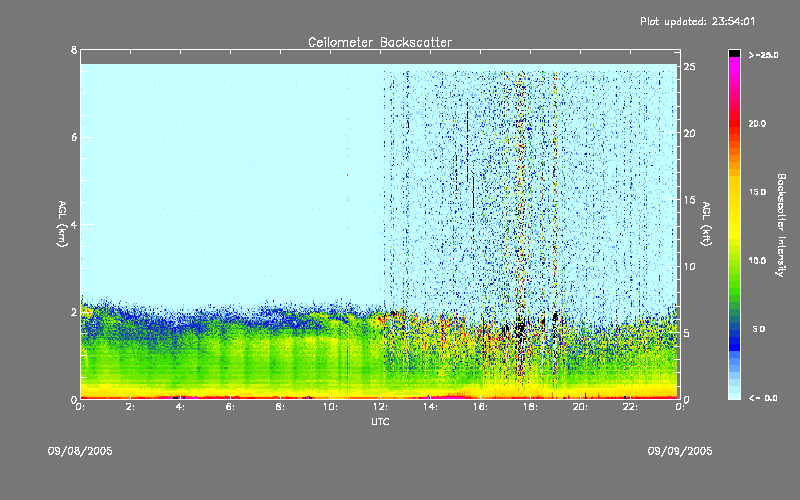Click the 2: hour tick label
Image resolution: width=800 pixels, height=500 pixels.
pyautogui.click(x=131, y=407)
